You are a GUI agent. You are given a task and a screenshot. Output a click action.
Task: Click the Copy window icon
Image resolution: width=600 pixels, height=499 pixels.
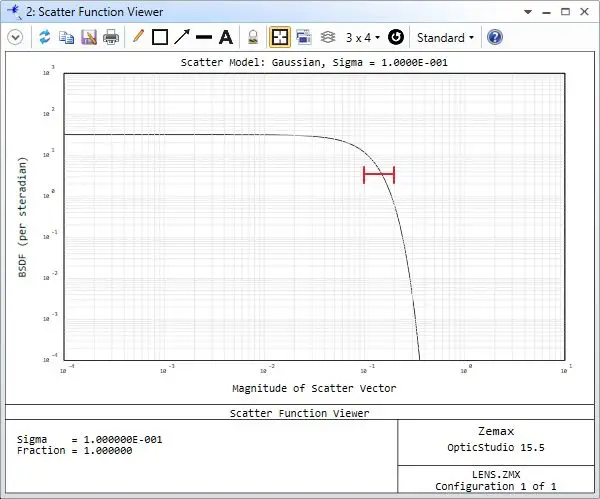(x=66, y=37)
